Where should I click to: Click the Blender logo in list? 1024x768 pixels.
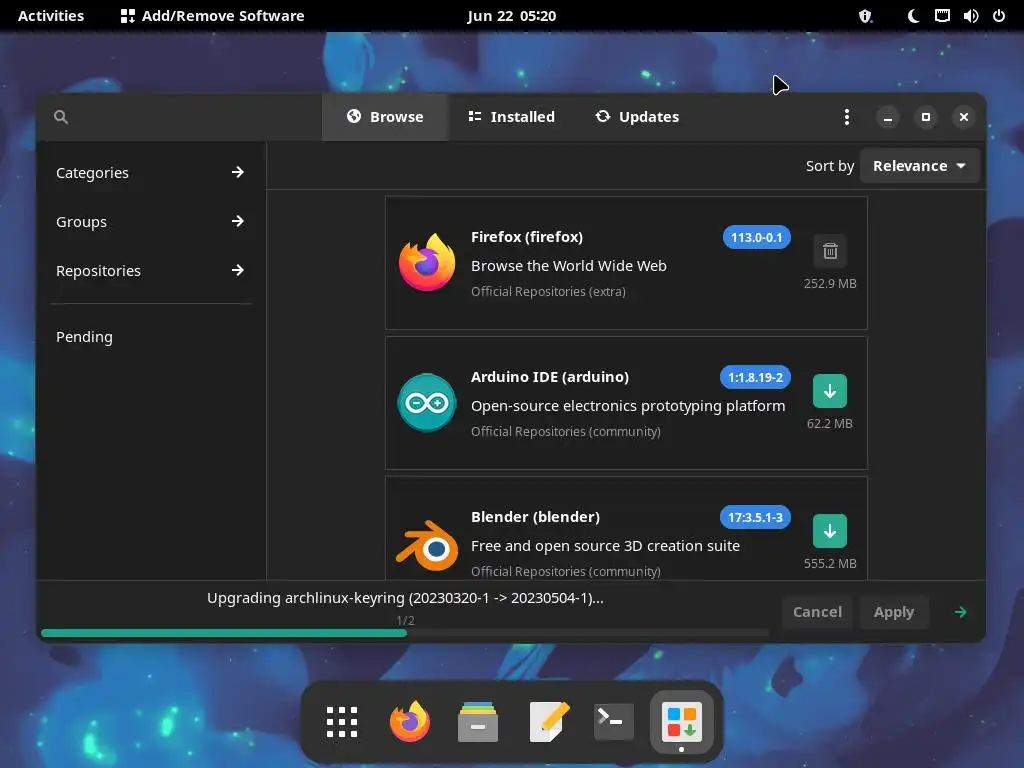427,546
